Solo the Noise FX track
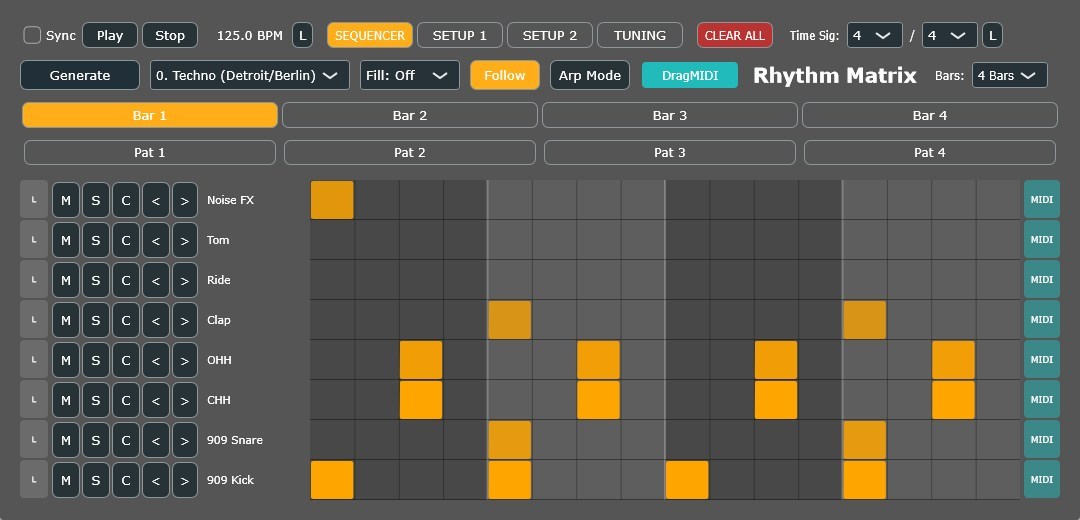This screenshot has width=1080, height=520. pos(96,200)
